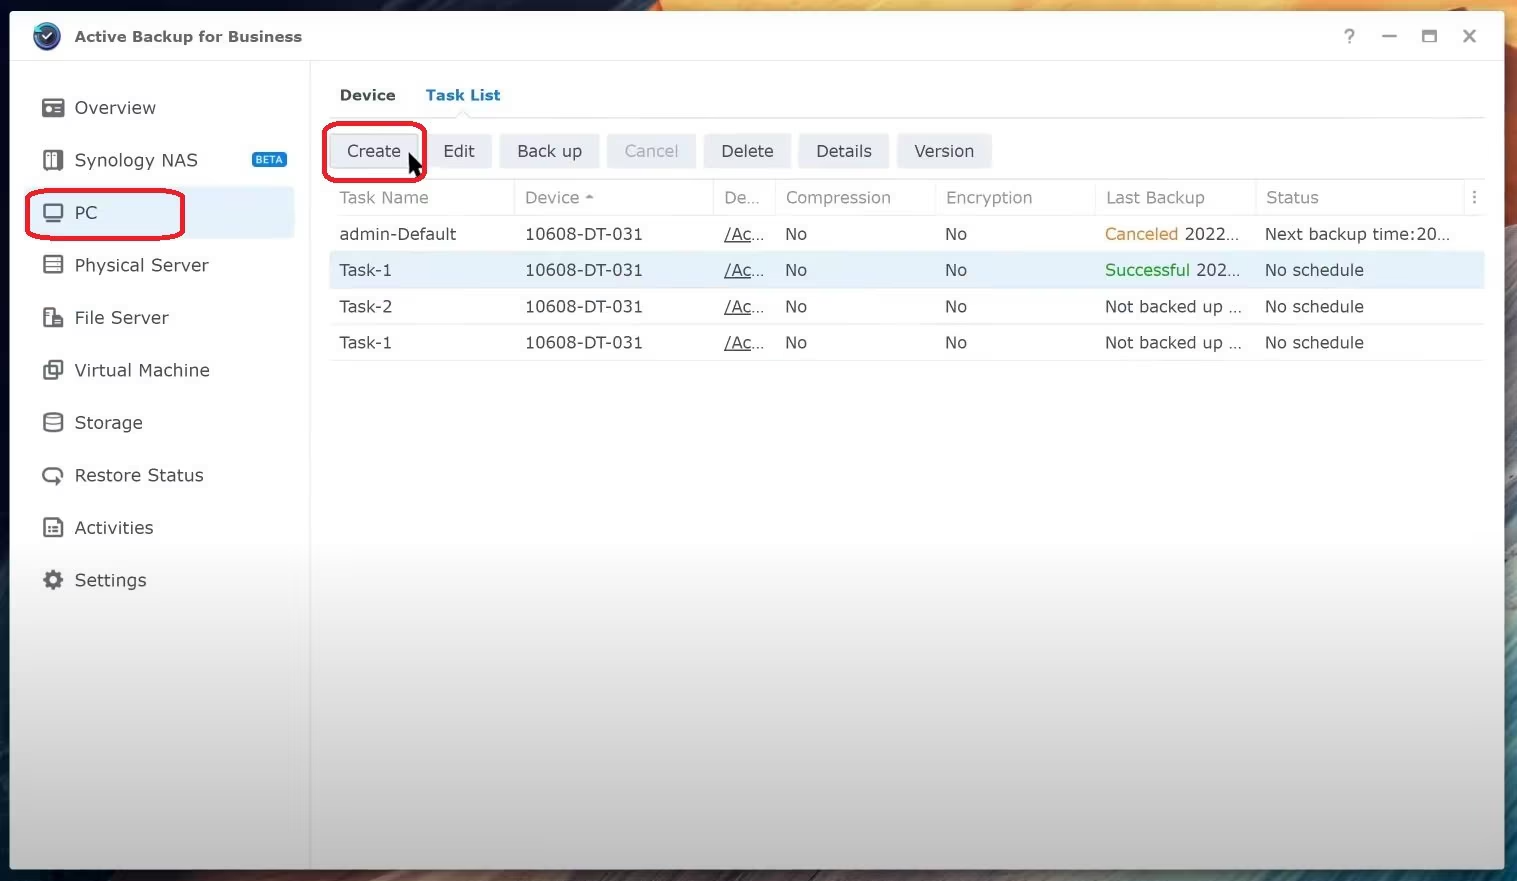The image size is (1517, 881).
Task: Click the Create button
Action: pos(374,151)
